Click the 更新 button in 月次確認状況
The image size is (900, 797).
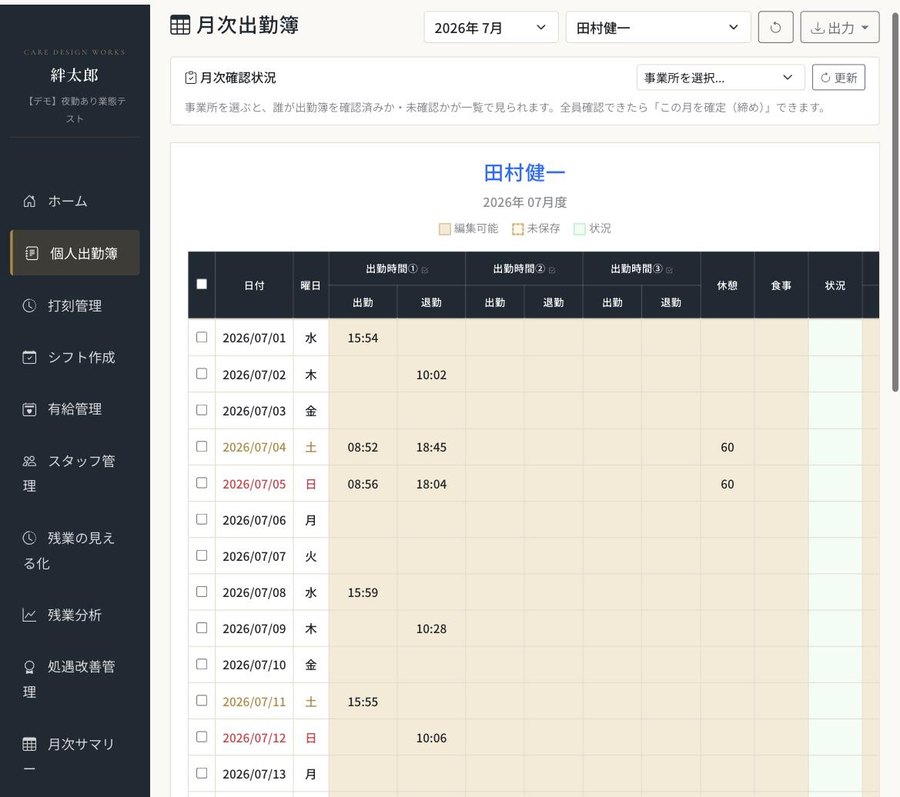(x=839, y=77)
